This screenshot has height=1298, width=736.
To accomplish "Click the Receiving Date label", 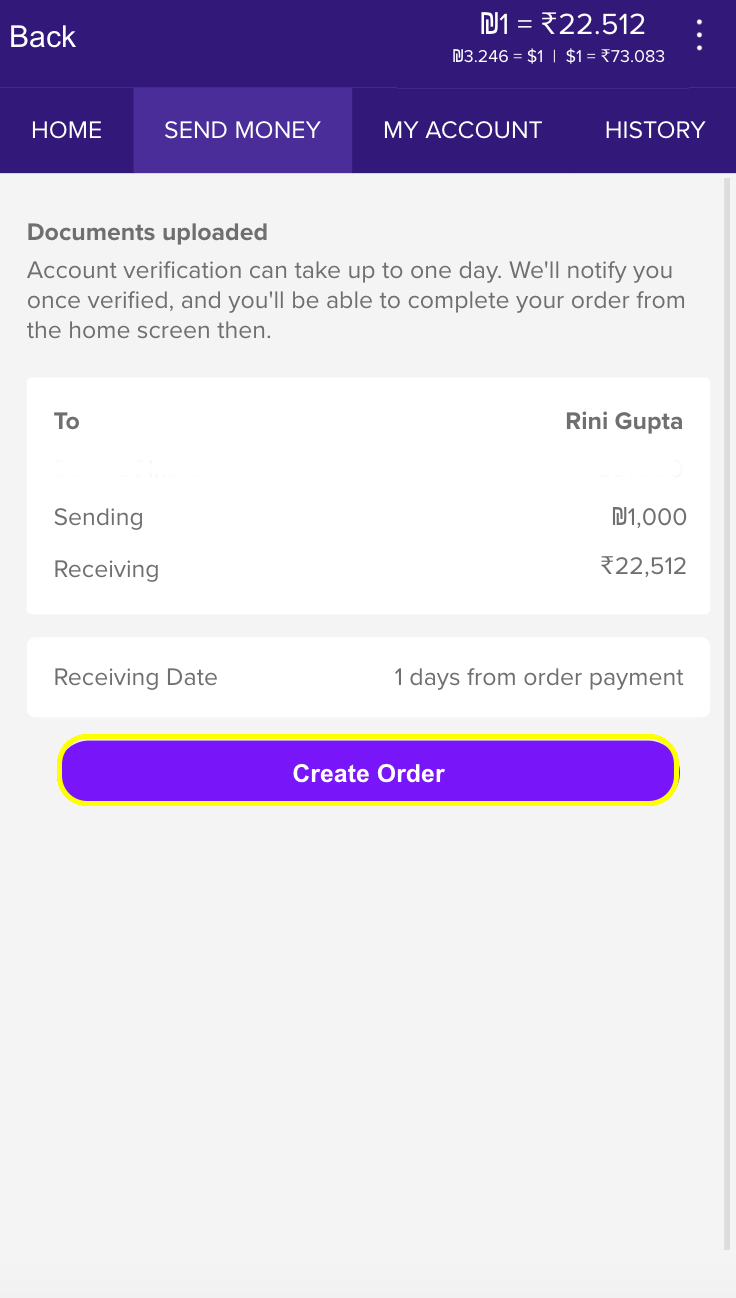I will [x=135, y=677].
